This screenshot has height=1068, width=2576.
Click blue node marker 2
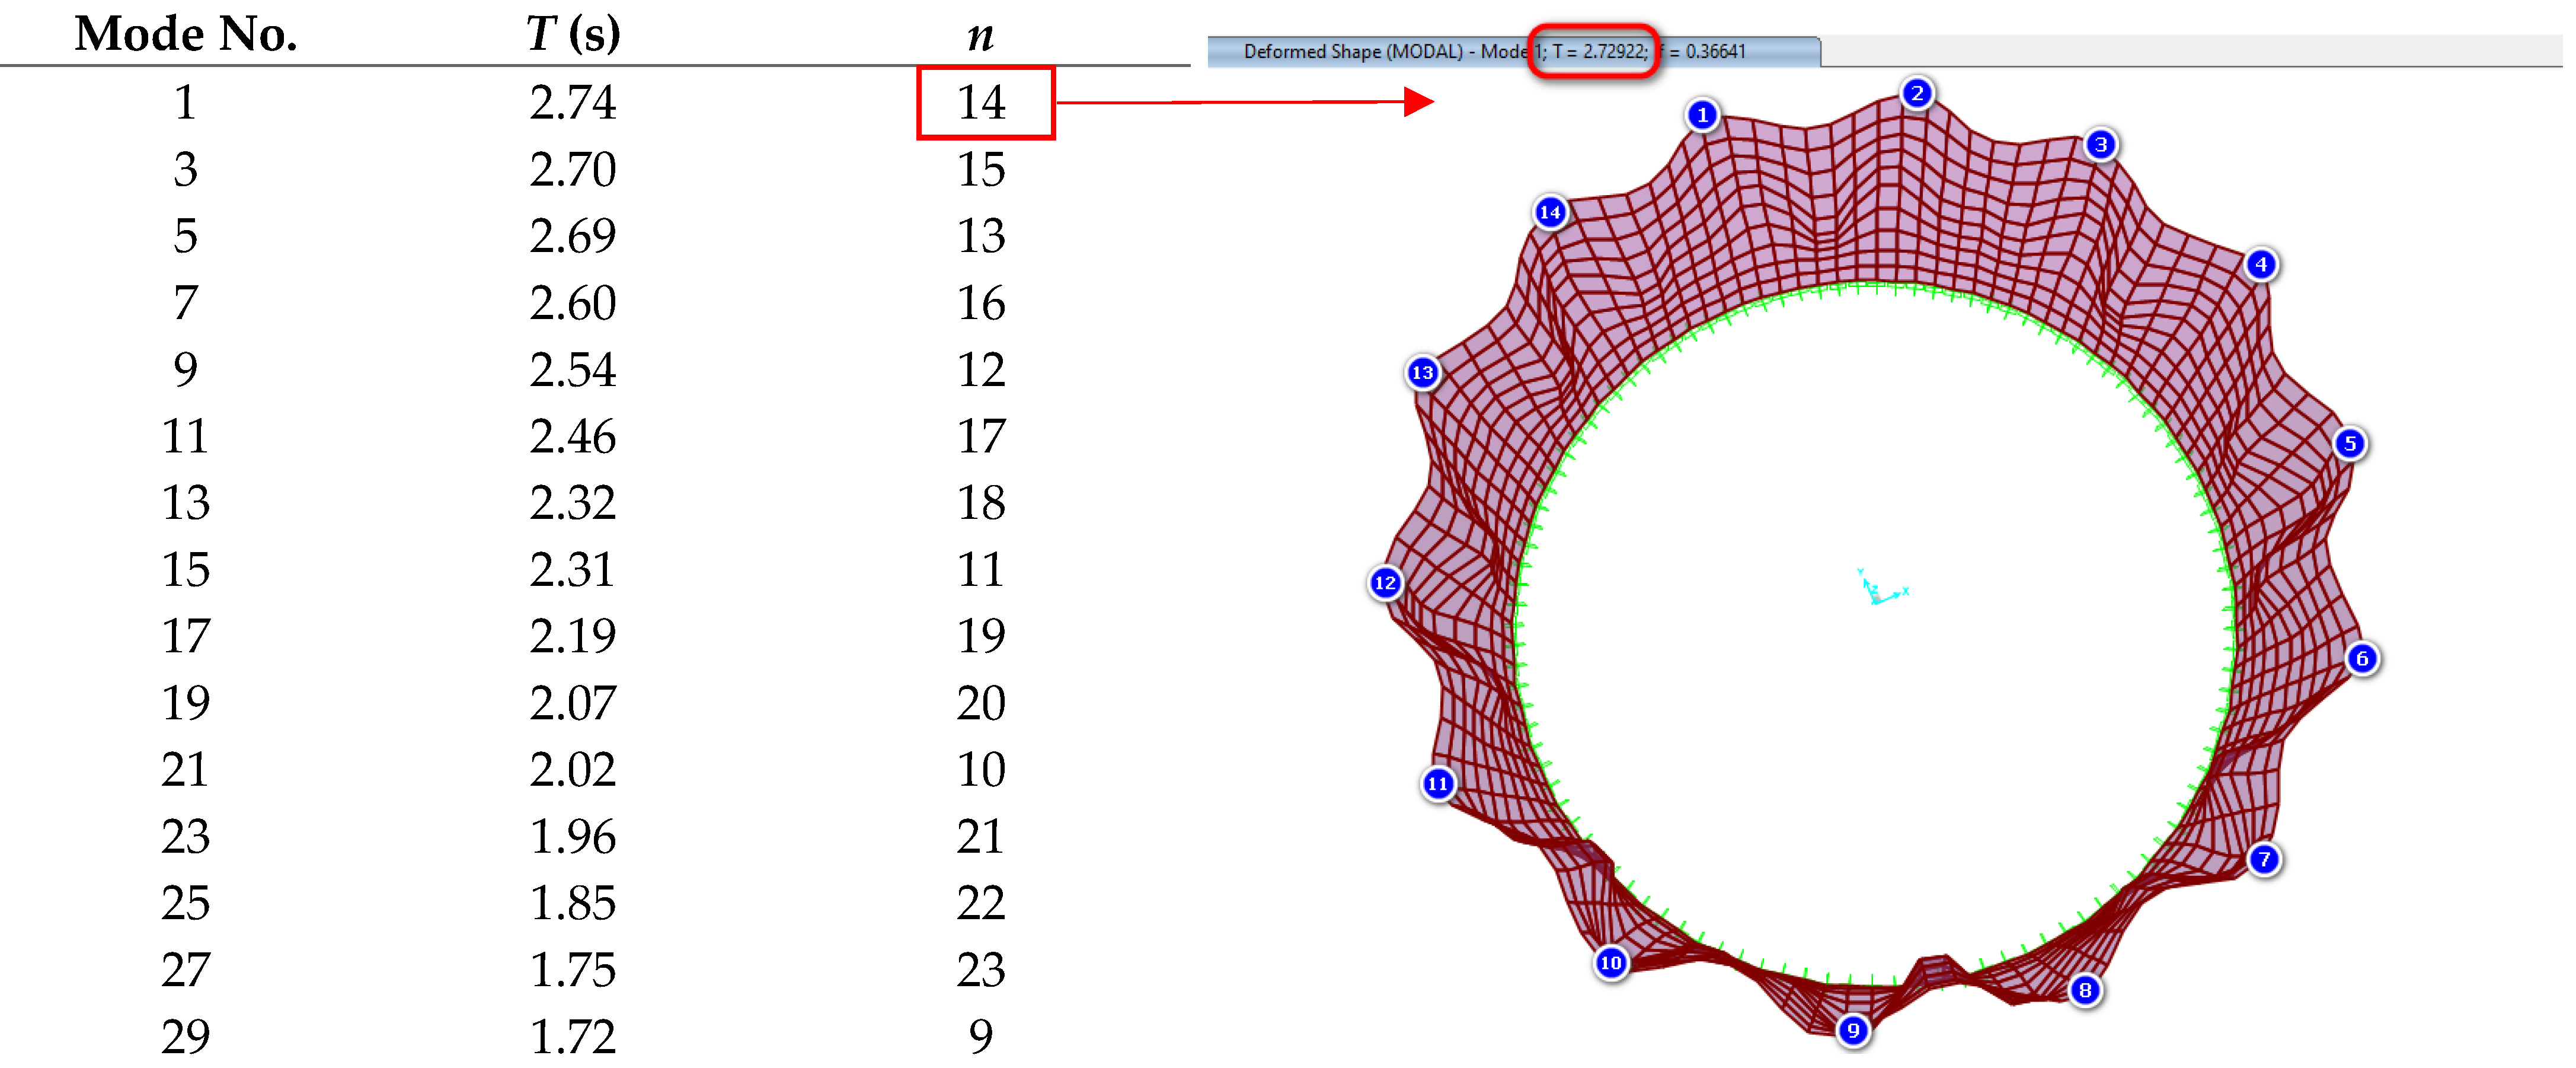click(1916, 93)
